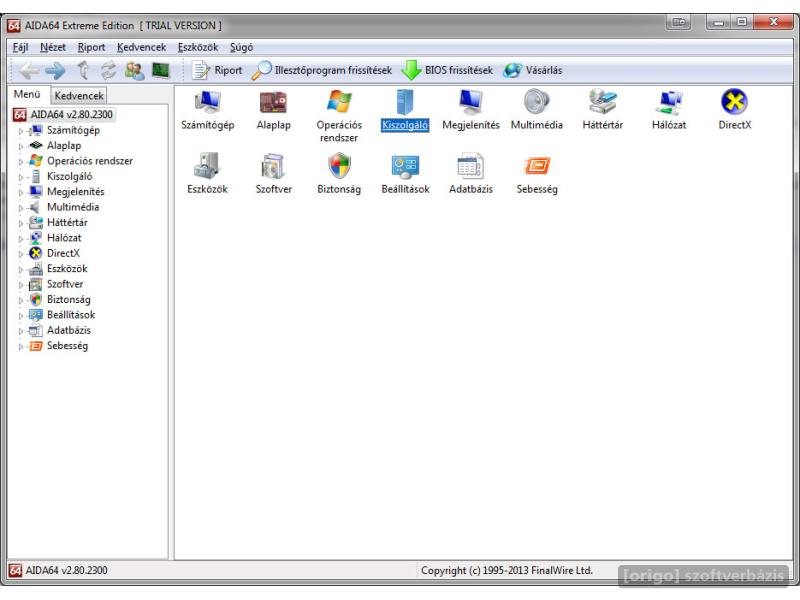
Task: Open the large Alaplap motherboard icon
Action: pyautogui.click(x=273, y=110)
